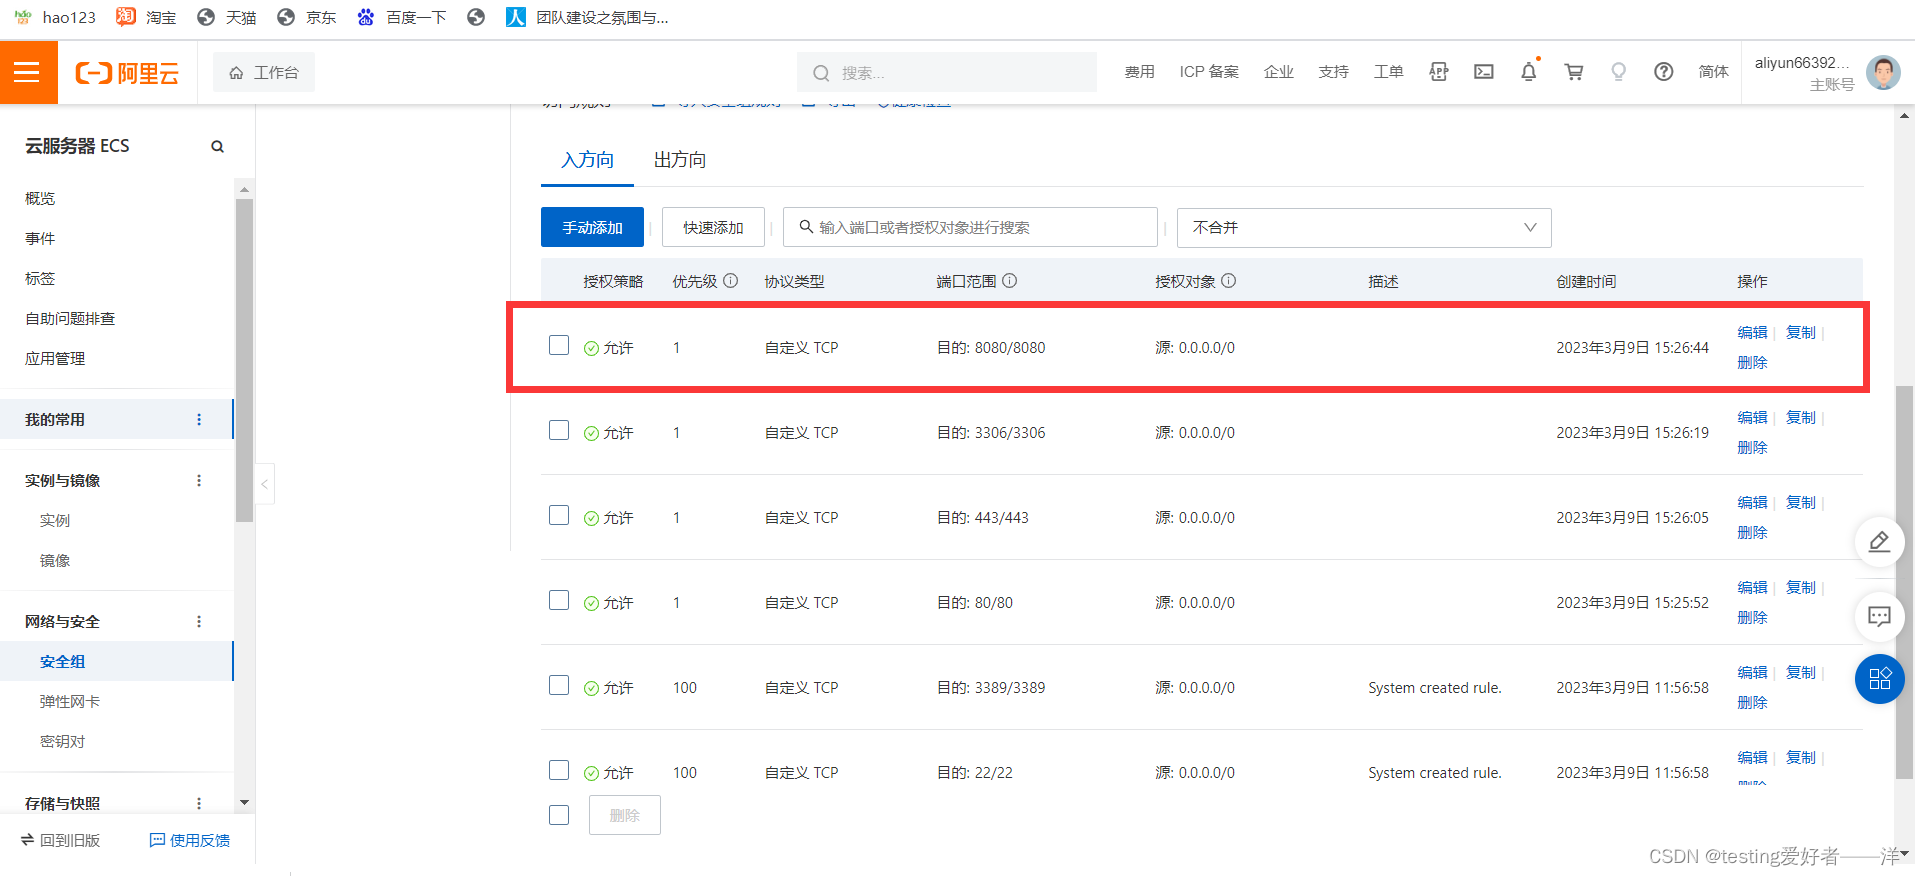The image size is (1915, 876).
Task: Open the 京东 bookmark
Action: click(307, 17)
